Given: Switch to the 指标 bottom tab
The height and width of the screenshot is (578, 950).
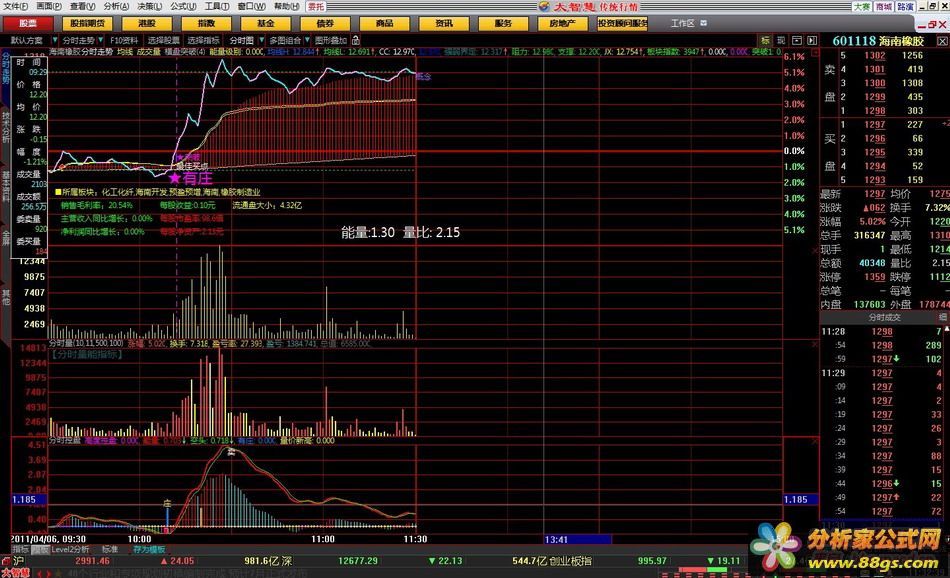Looking at the screenshot, I should tap(21, 550).
